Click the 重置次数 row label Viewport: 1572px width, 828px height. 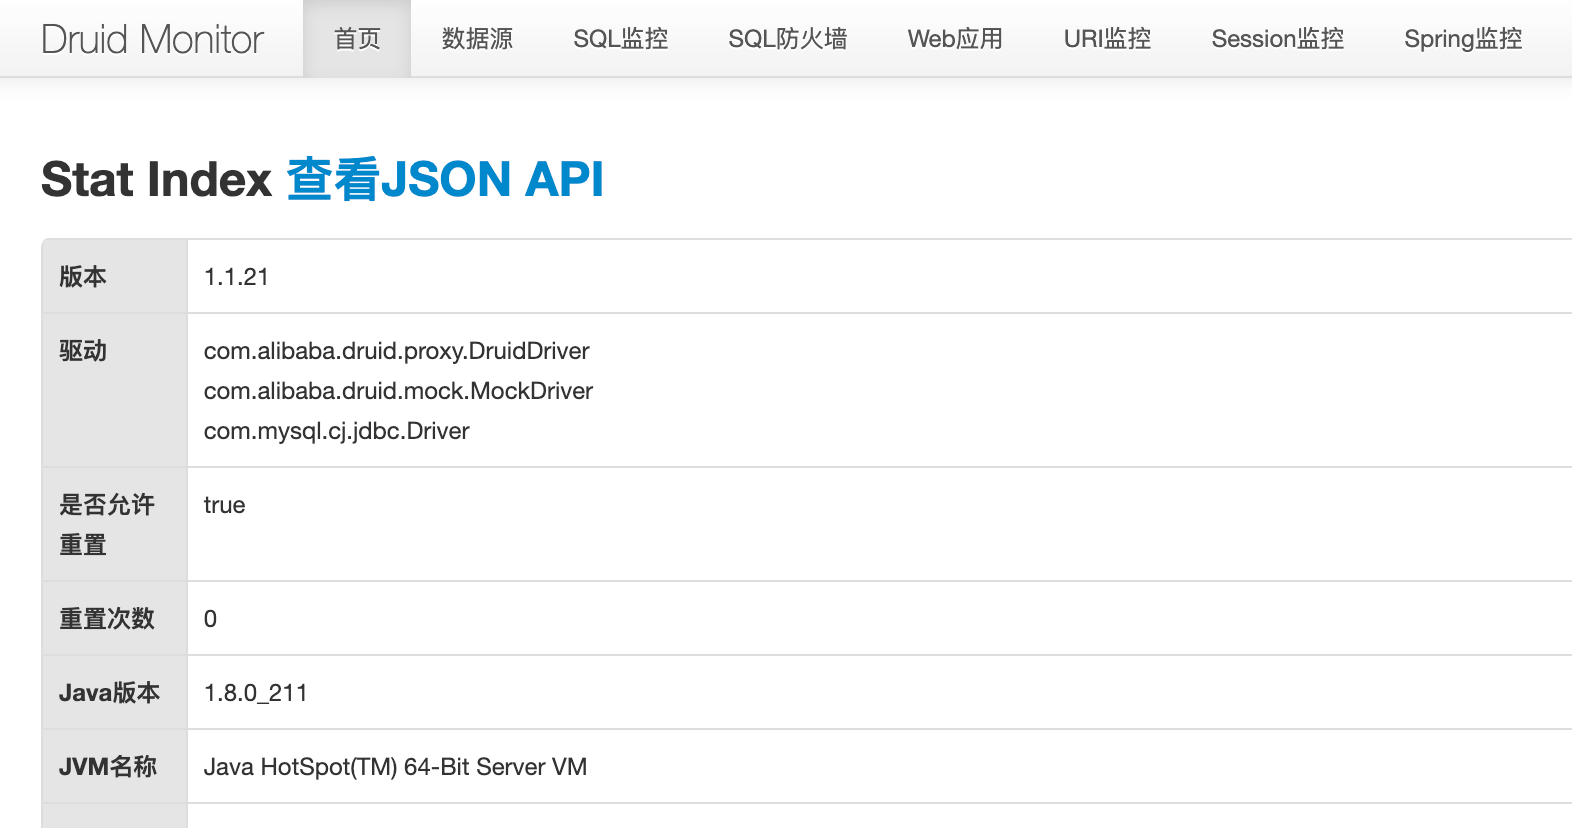tap(107, 619)
